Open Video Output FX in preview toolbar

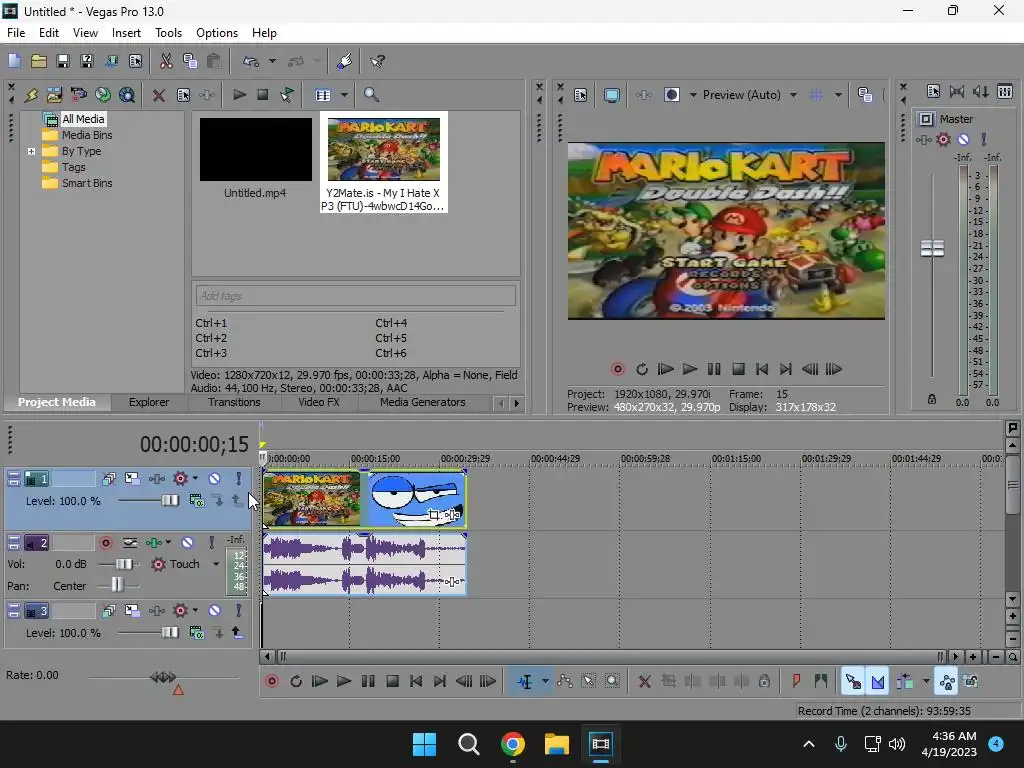click(x=643, y=95)
